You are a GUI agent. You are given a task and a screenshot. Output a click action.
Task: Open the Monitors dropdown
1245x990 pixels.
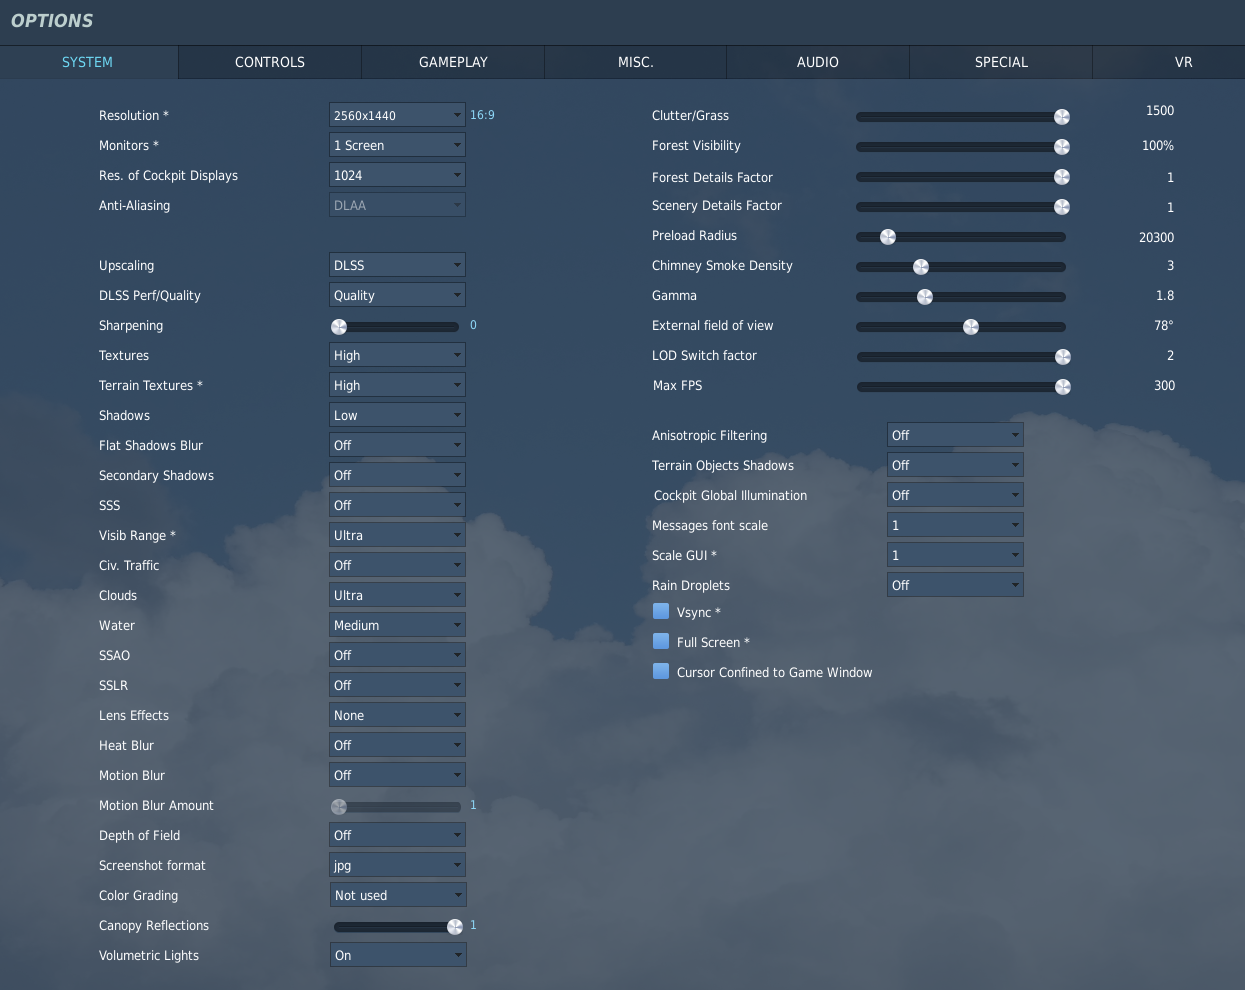[x=398, y=145]
